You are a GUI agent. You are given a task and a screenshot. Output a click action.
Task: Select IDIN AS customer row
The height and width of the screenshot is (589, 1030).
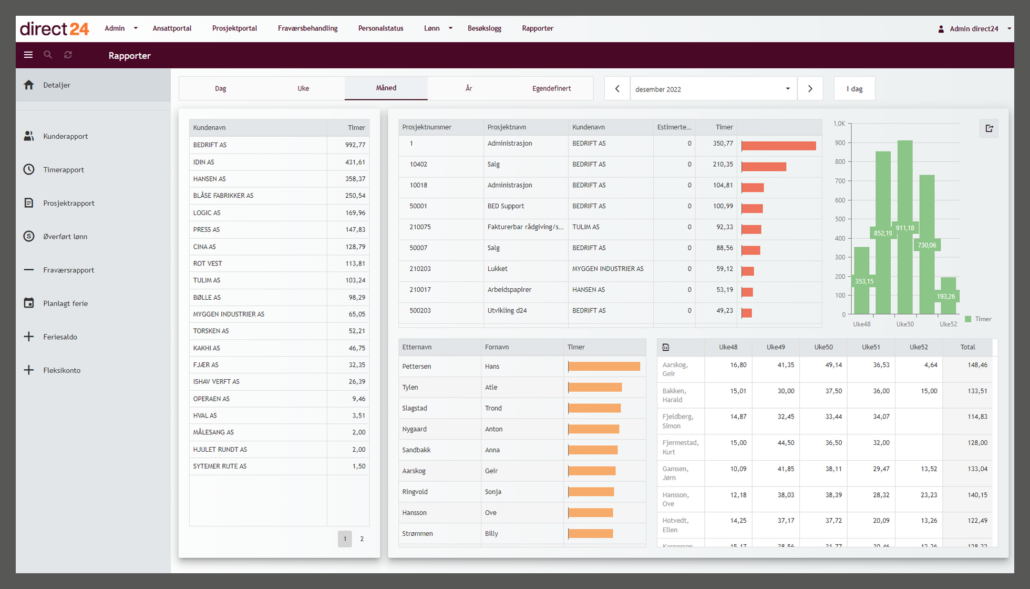[279, 162]
